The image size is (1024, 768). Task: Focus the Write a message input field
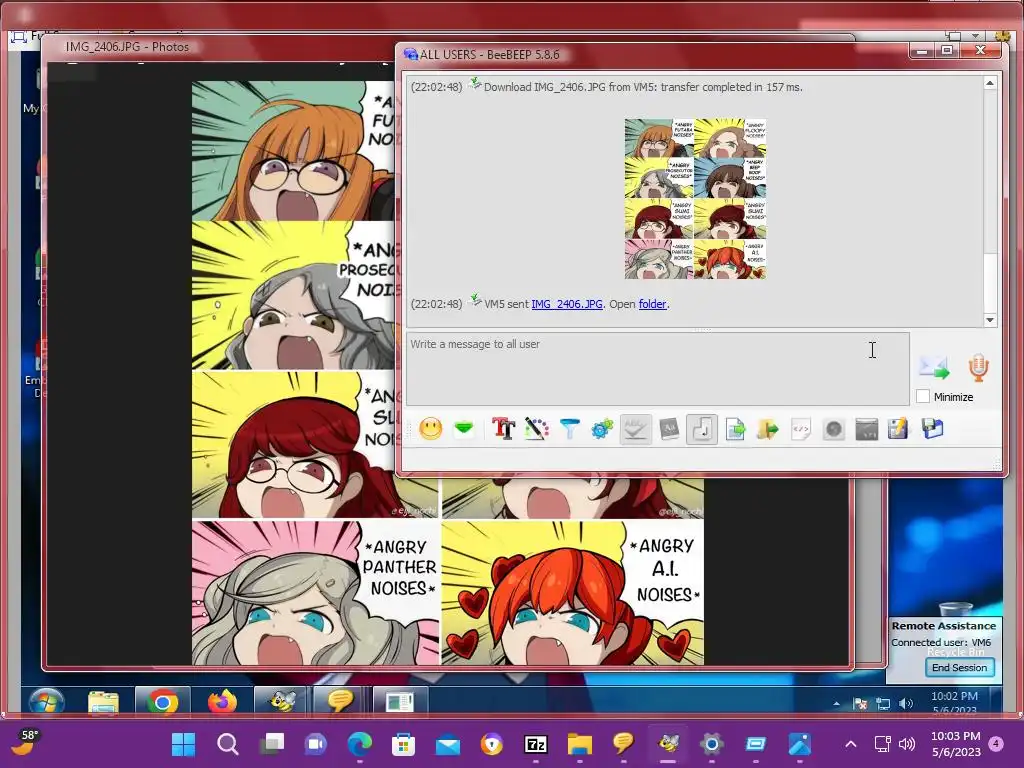pyautogui.click(x=658, y=369)
